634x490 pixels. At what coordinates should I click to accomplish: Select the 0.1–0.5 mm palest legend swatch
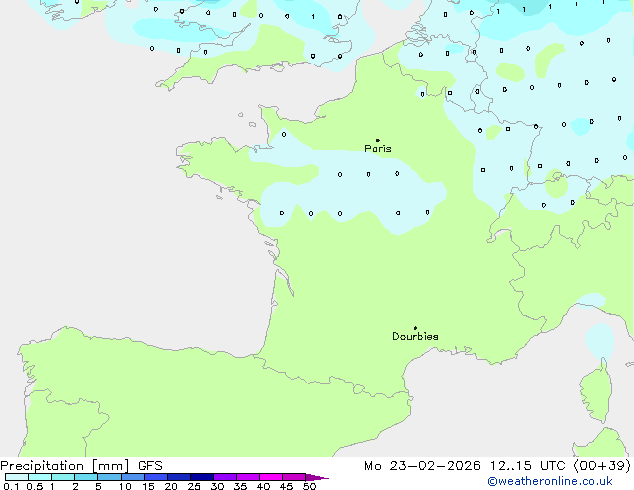click(x=17, y=477)
